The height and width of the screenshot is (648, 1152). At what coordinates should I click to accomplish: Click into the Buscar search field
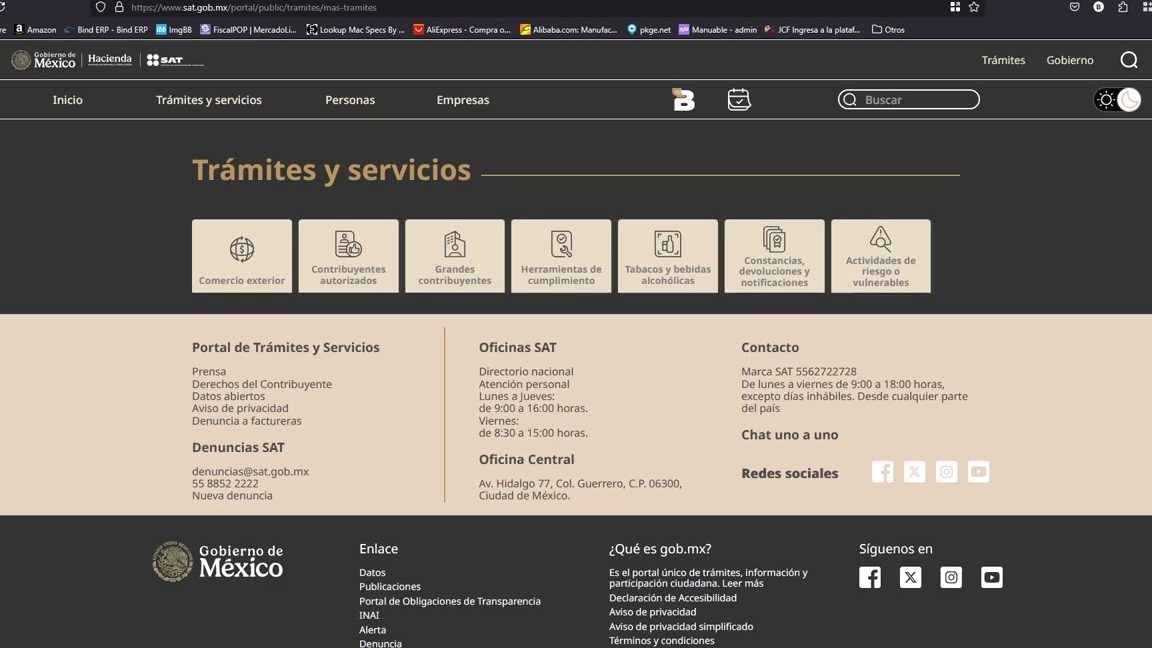coord(916,100)
